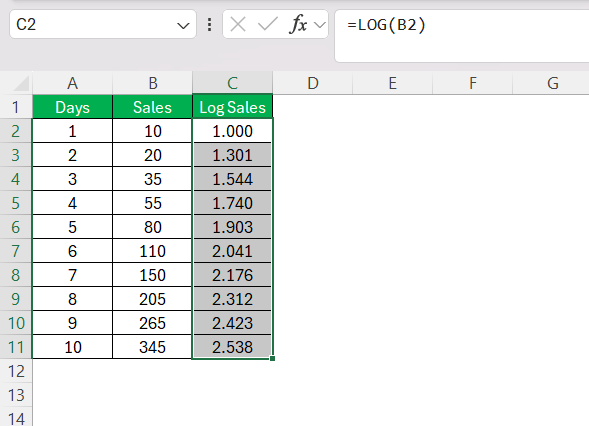Select row 11 header

coord(16,347)
